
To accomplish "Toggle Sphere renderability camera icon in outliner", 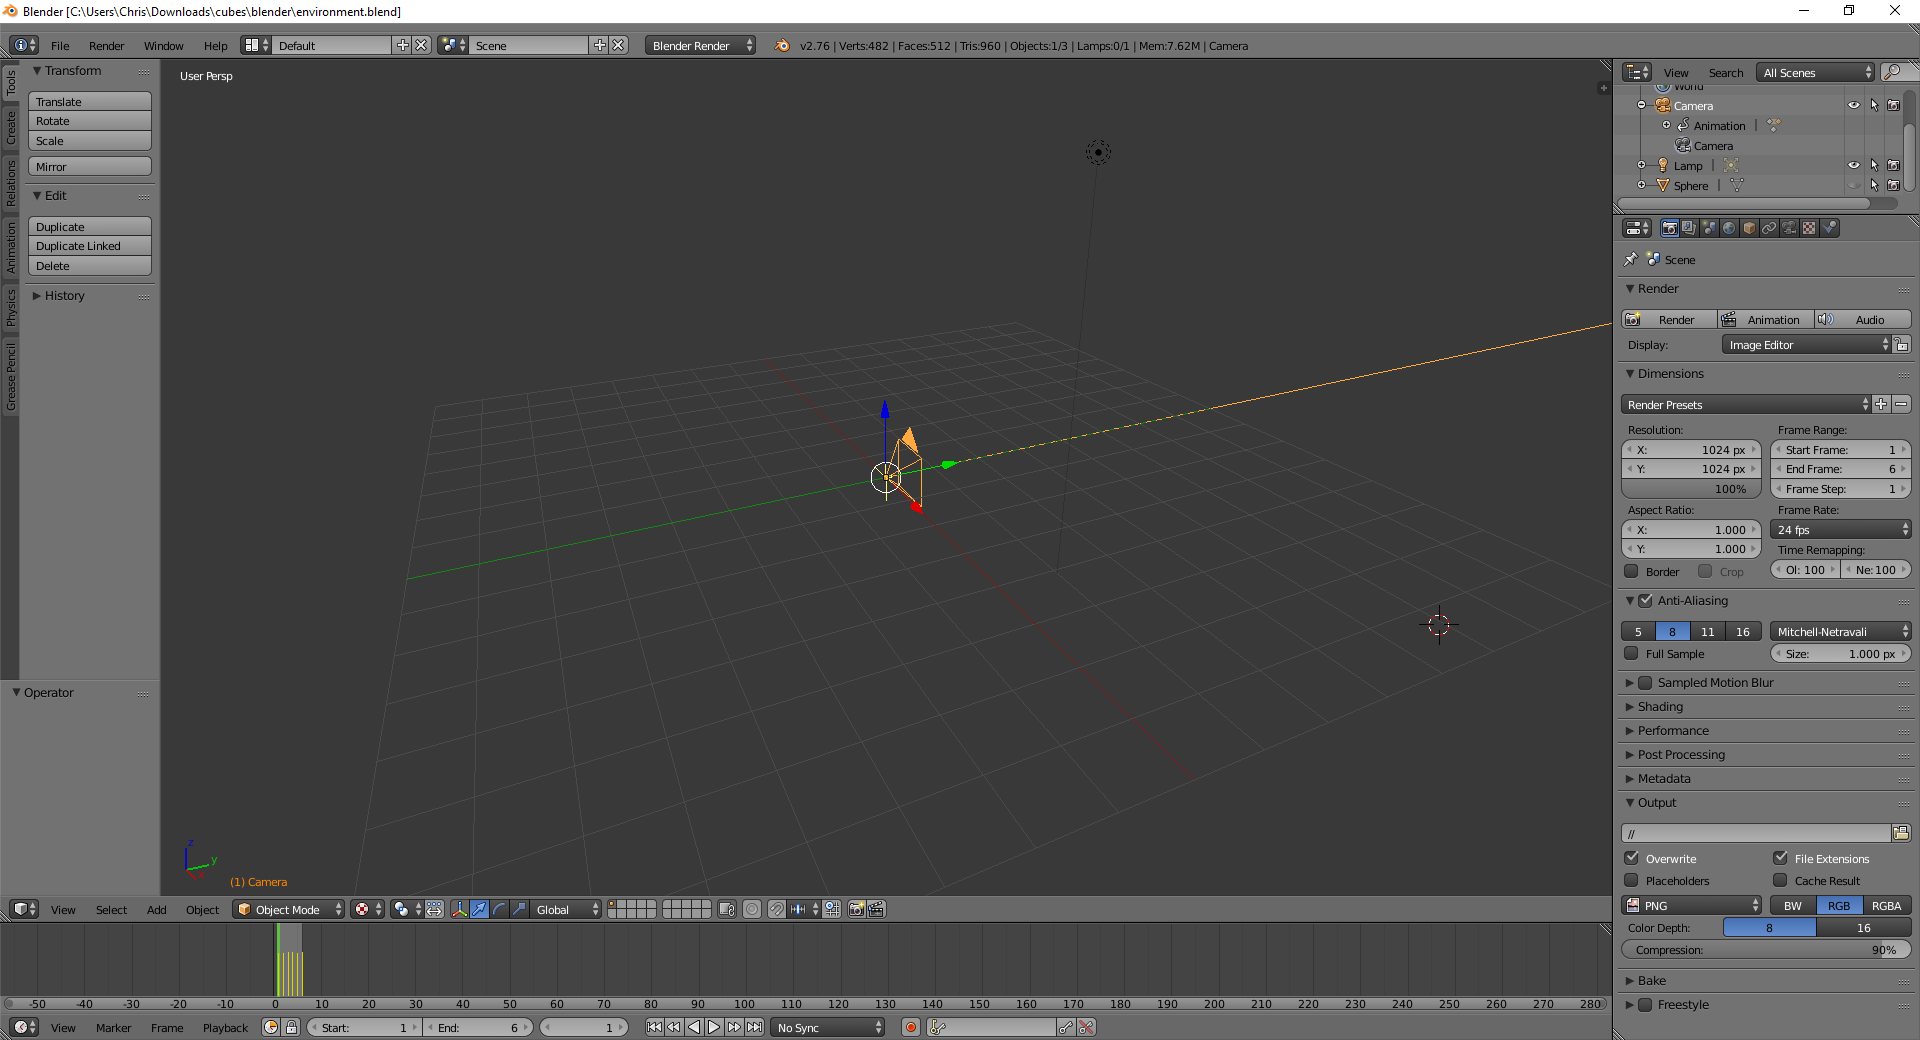I will [x=1893, y=185].
